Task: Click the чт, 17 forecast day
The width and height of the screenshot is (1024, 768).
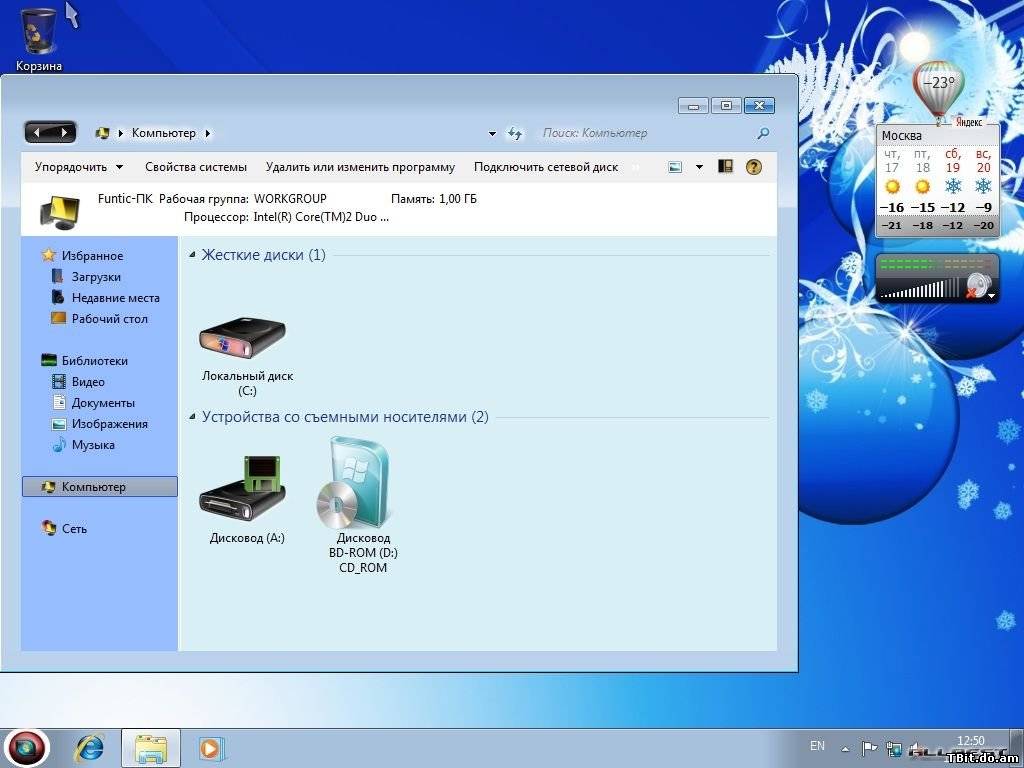Action: pos(892,189)
